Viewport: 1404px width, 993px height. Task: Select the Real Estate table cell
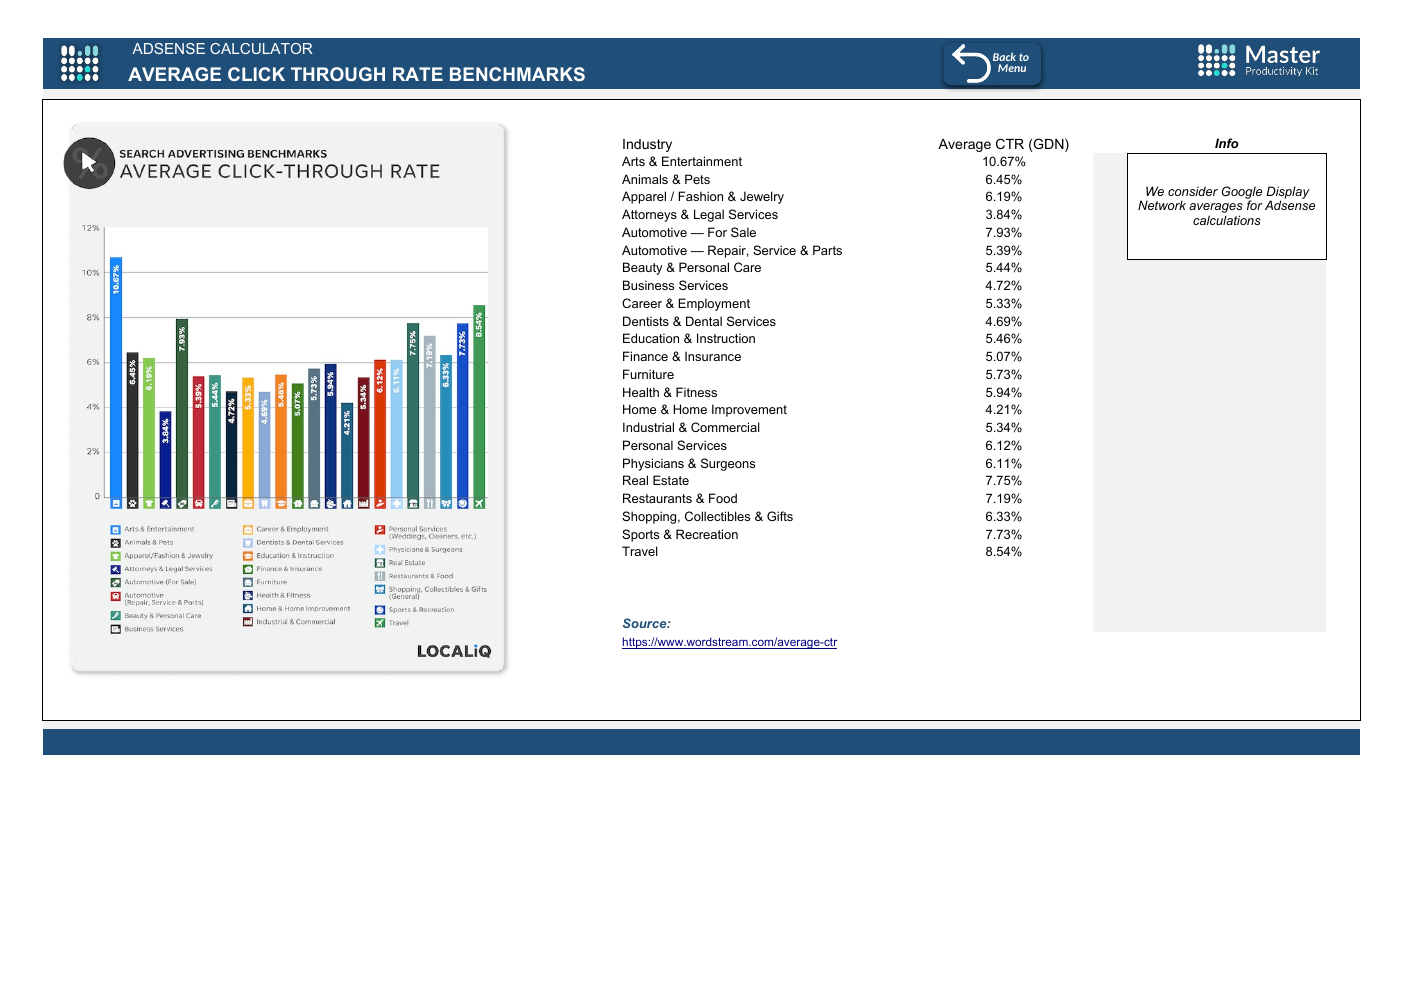pos(655,481)
